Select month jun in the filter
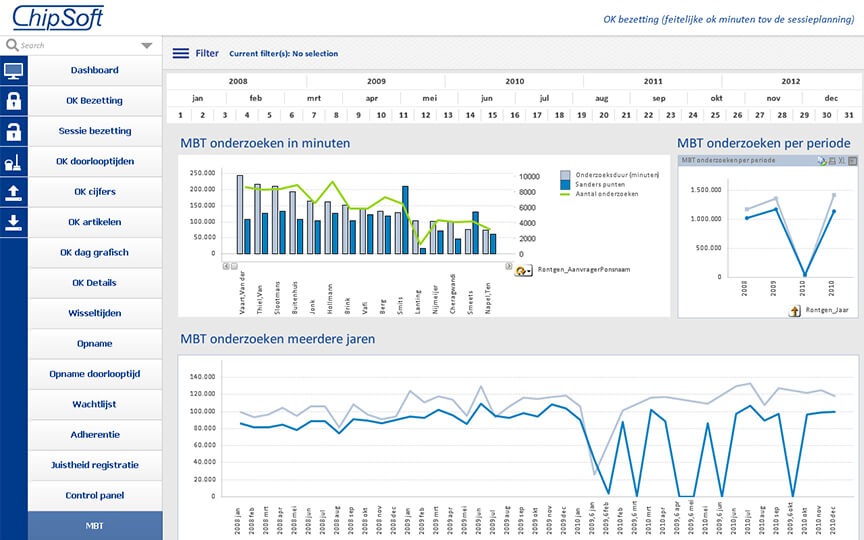This screenshot has width=864, height=540. [x=487, y=98]
